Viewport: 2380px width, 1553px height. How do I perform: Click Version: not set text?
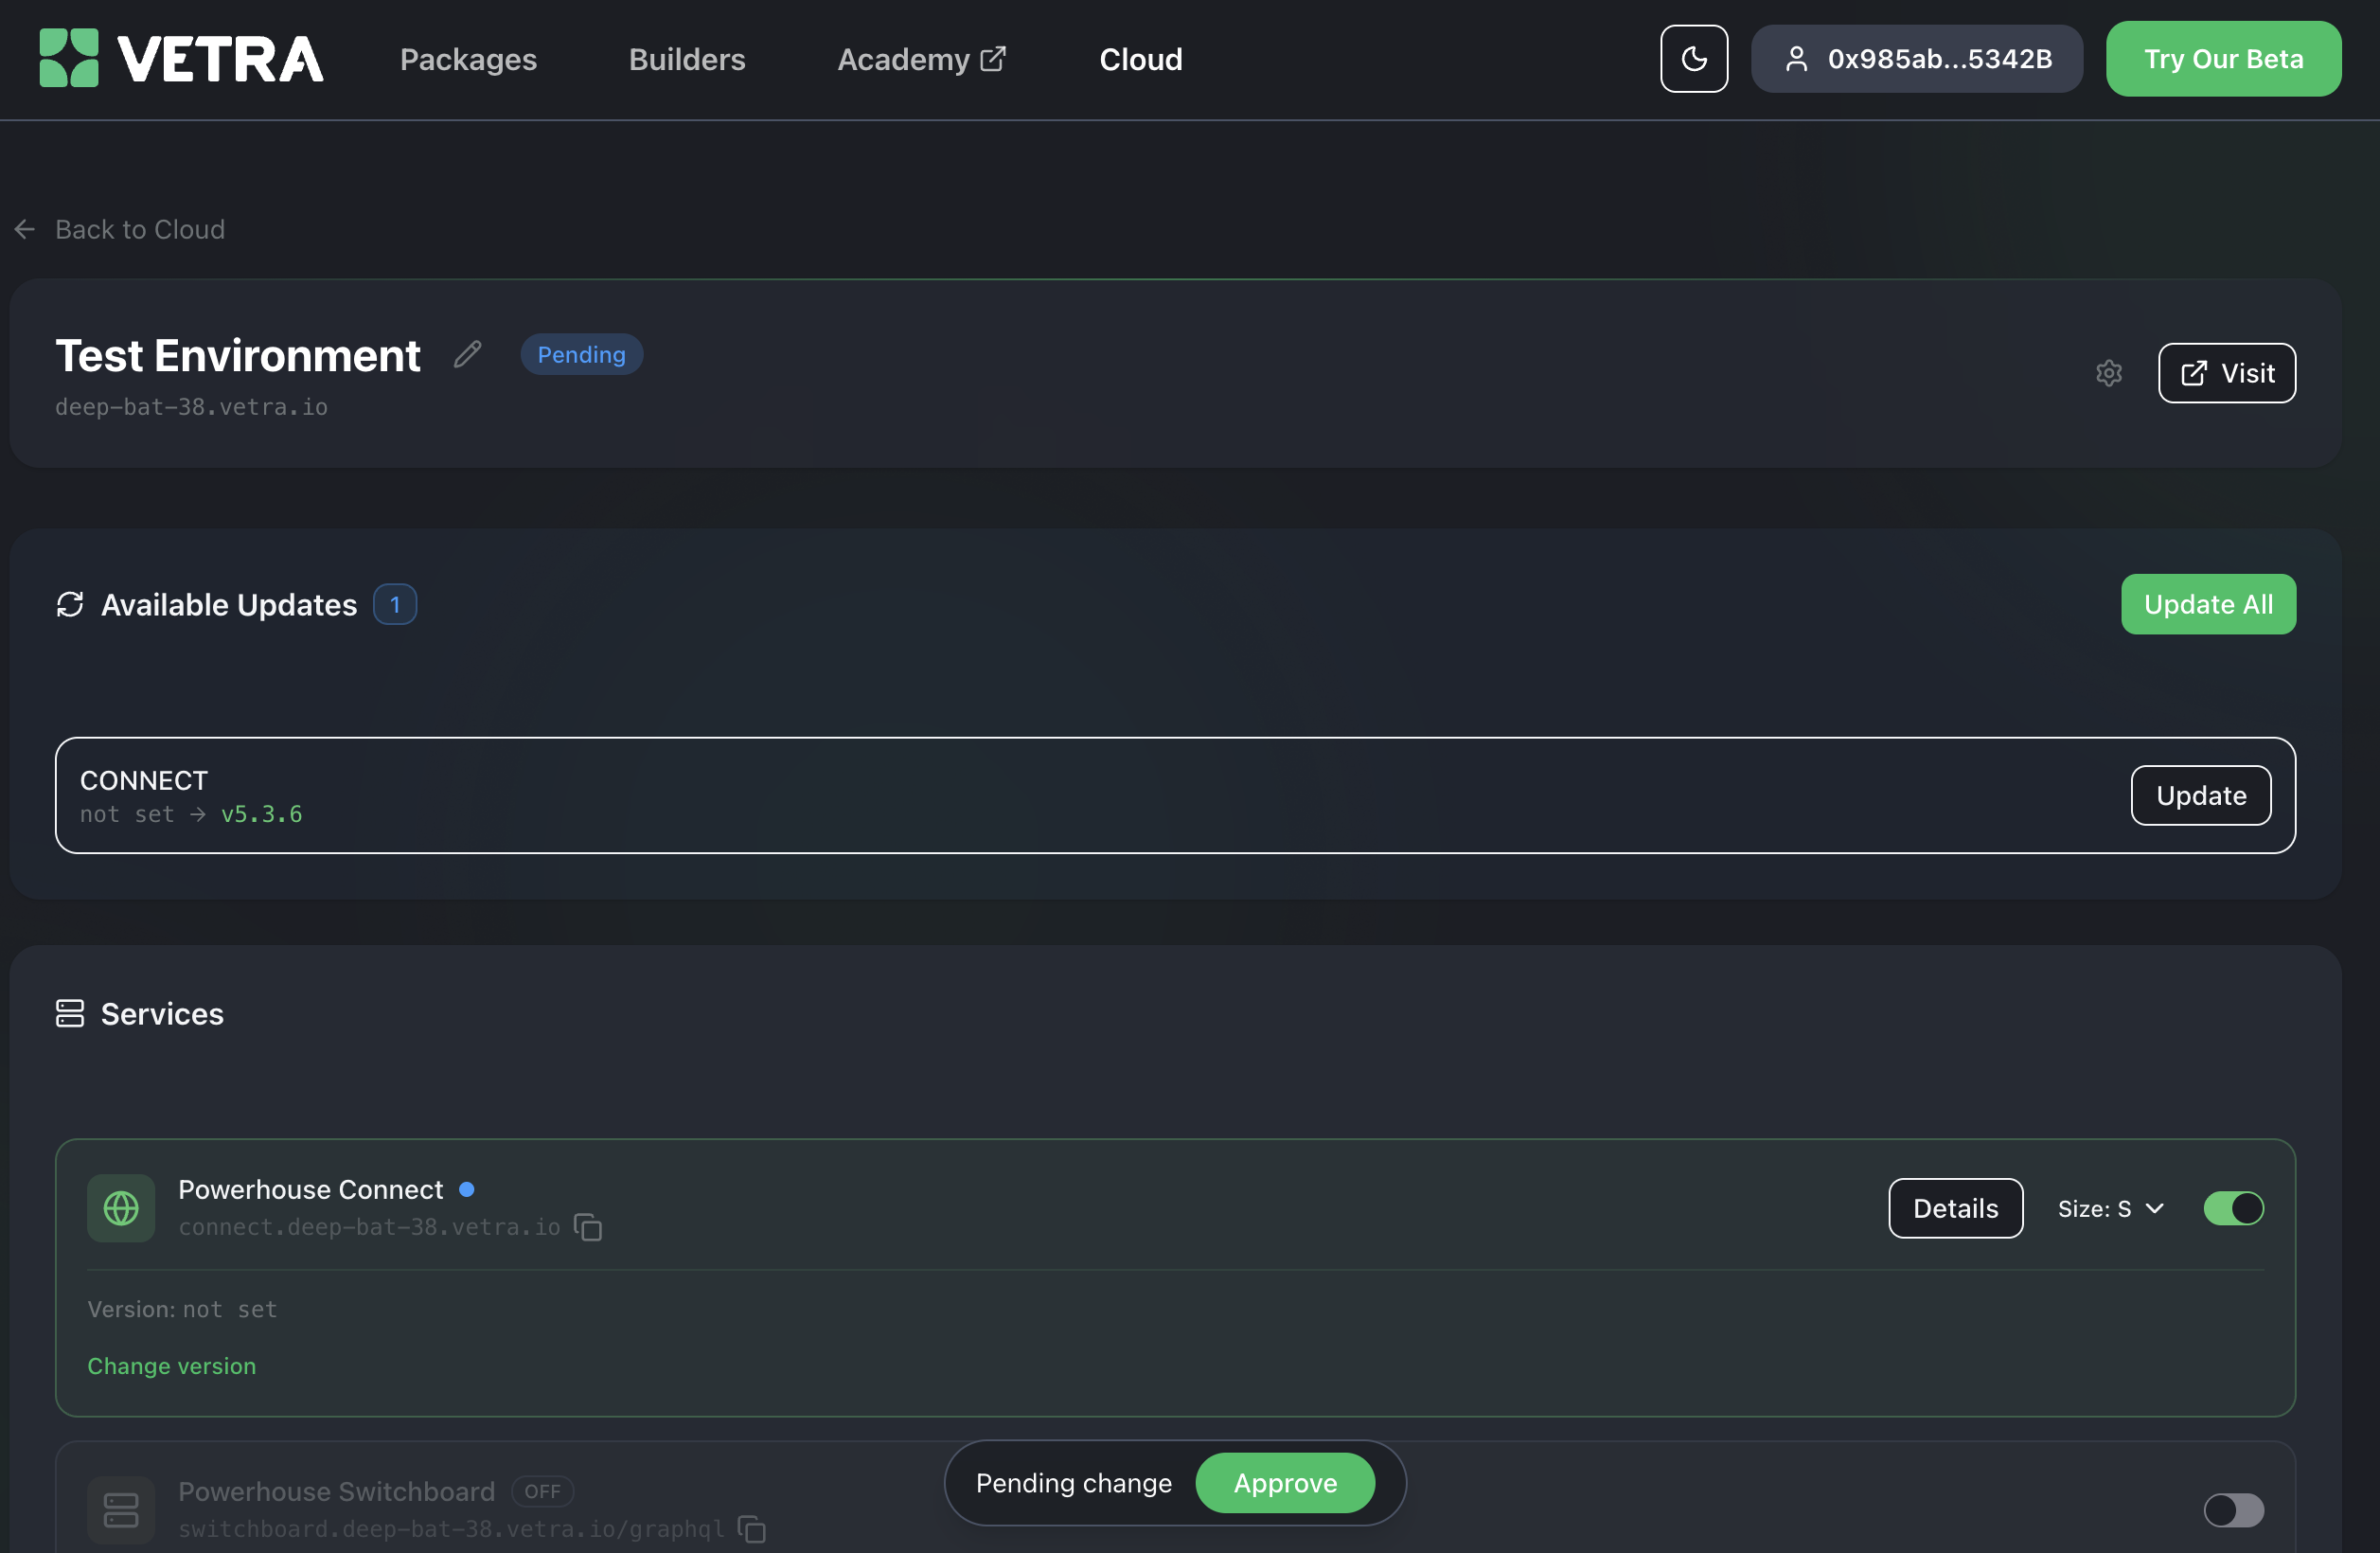pos(182,1309)
